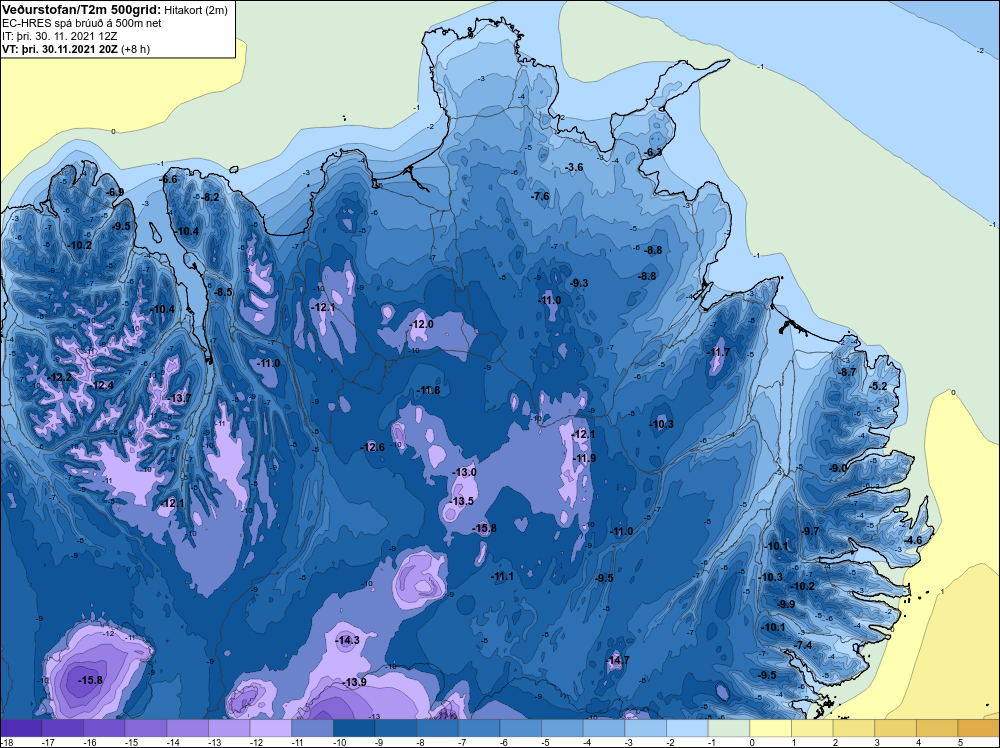Select the -8.5 temperature label

(x=223, y=292)
